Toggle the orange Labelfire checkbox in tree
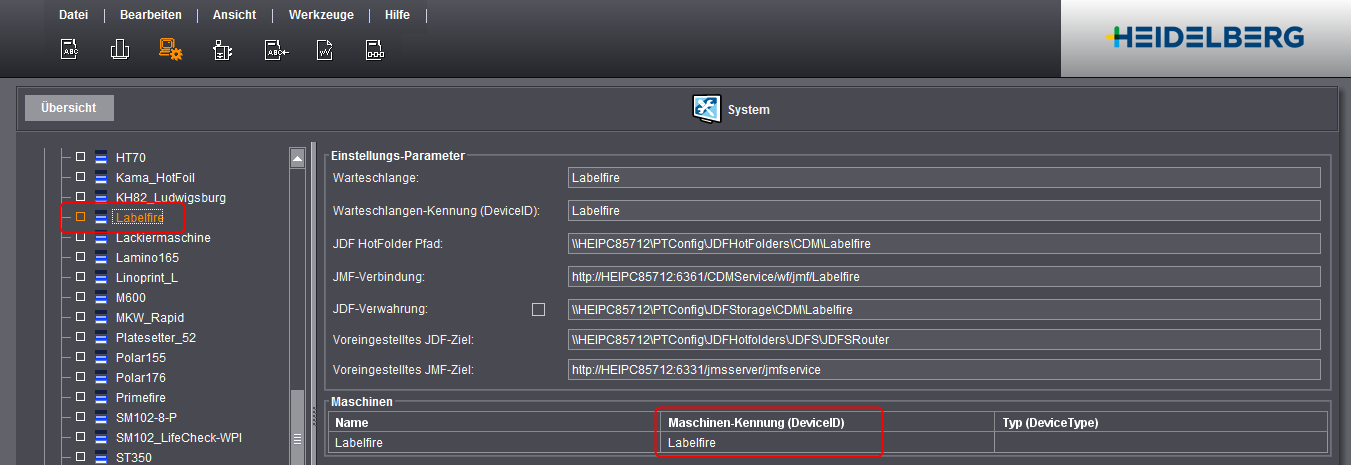 coord(81,218)
